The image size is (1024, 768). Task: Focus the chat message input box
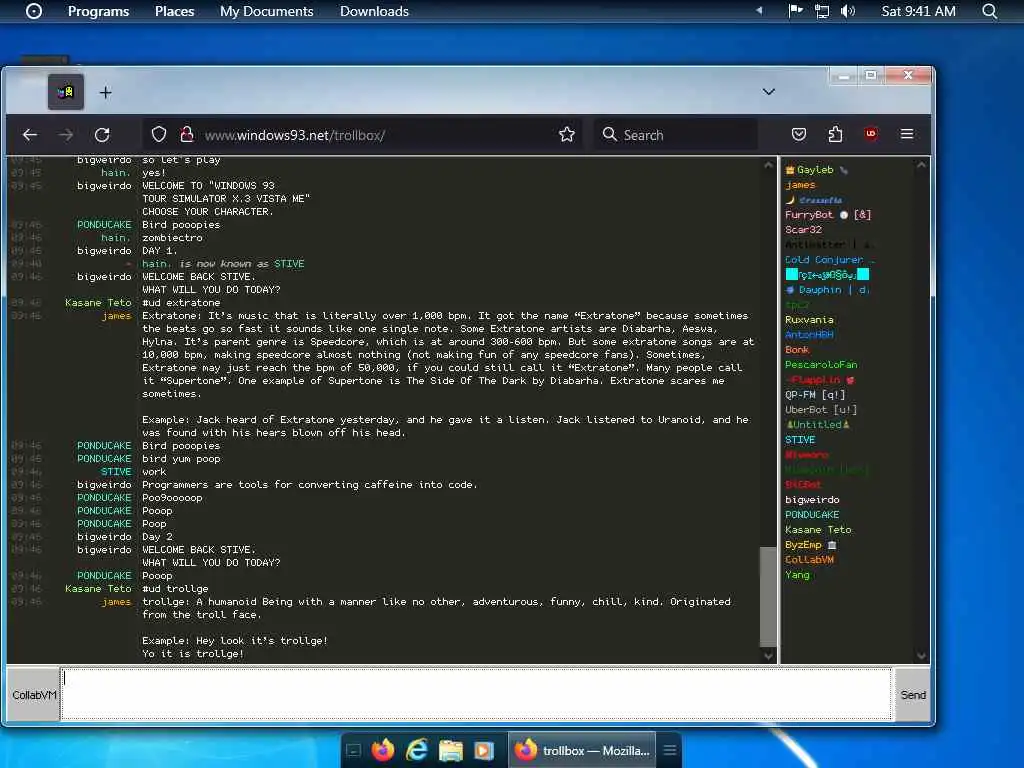476,694
